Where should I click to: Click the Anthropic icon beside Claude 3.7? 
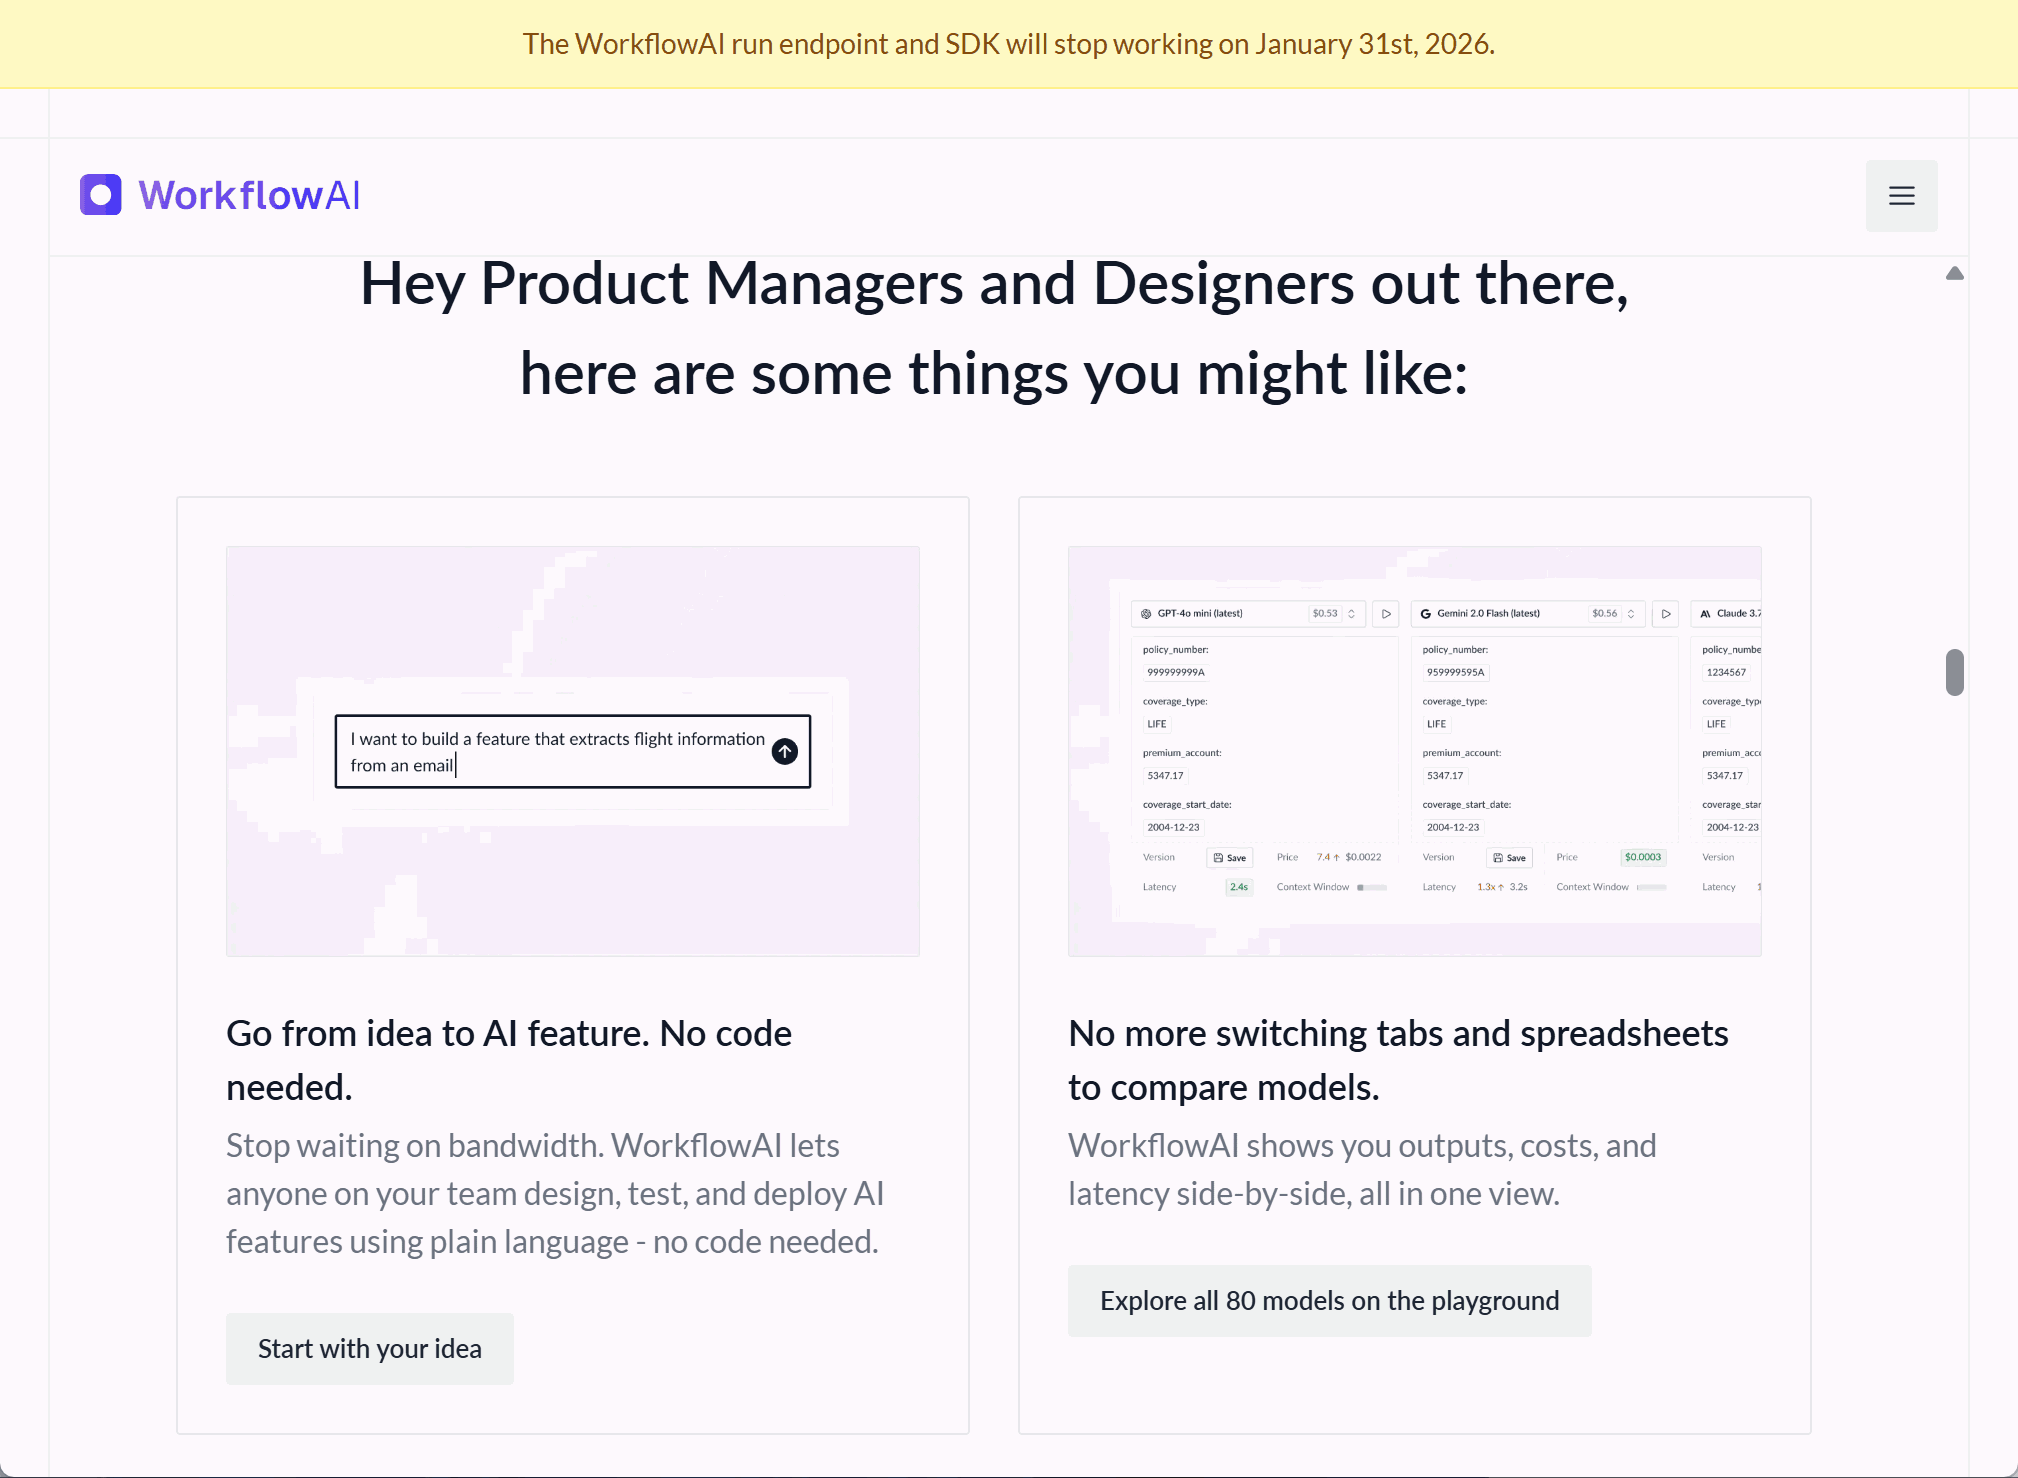(x=1705, y=614)
